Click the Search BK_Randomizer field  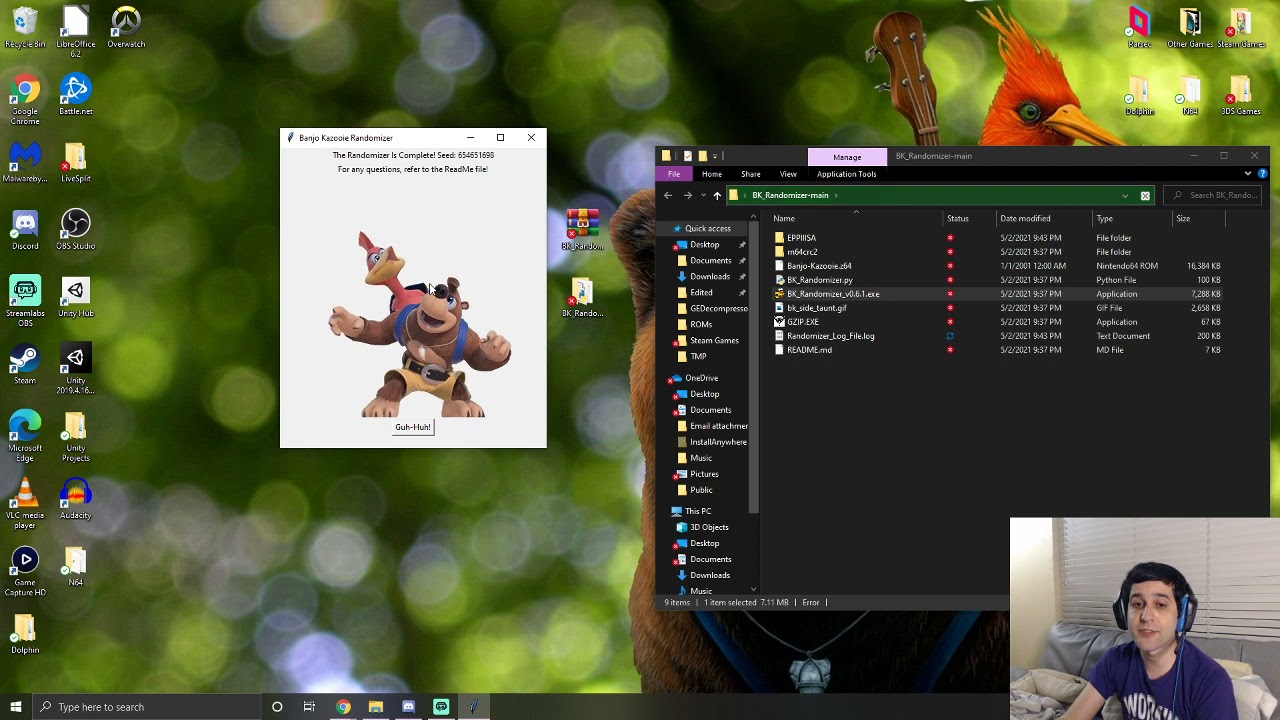pos(1215,195)
